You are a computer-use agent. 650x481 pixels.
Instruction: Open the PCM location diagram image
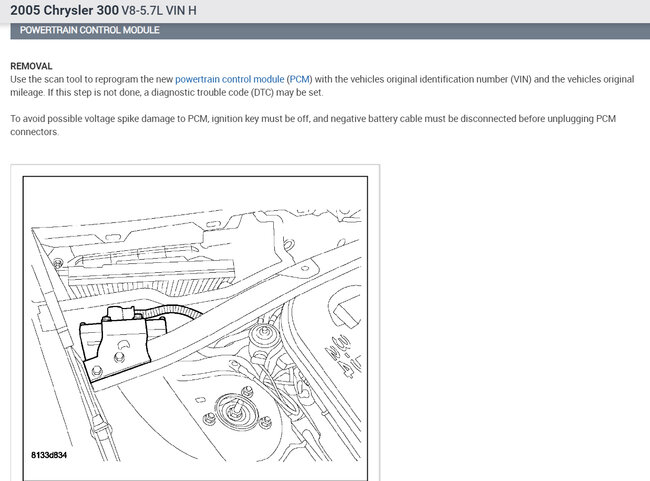(x=195, y=328)
